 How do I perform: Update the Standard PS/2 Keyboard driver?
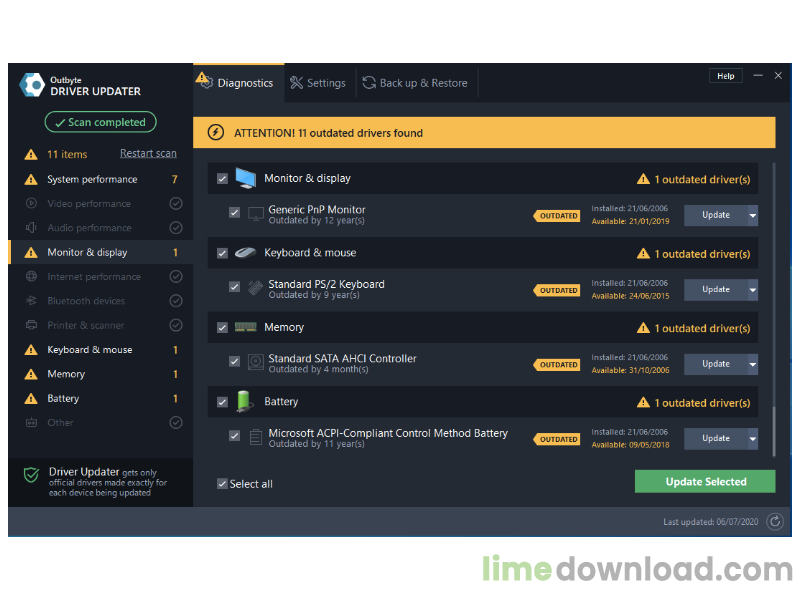tap(715, 290)
